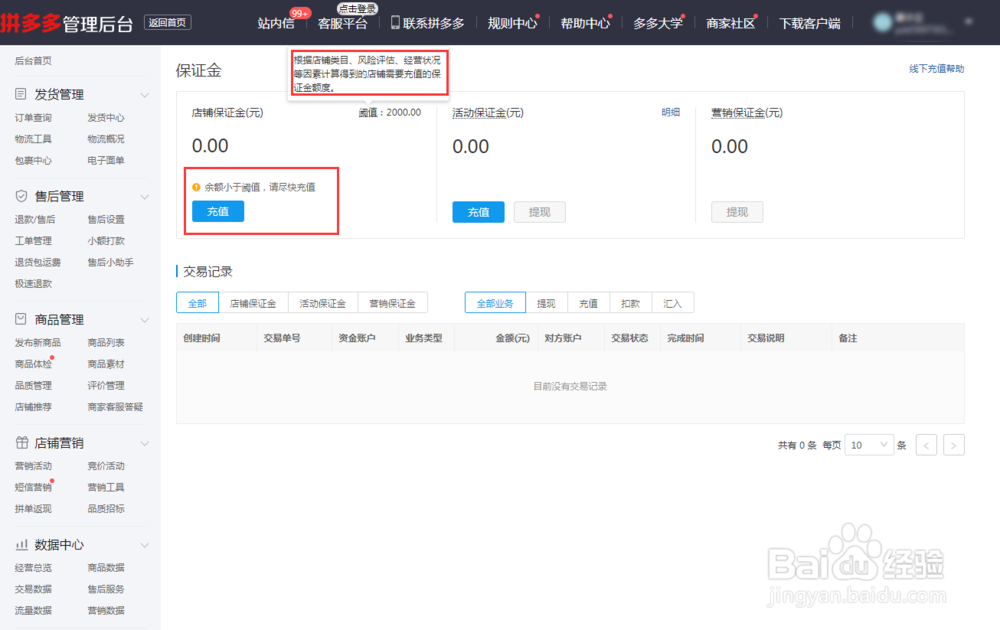Click 提现 button under 活动保证金
1000x630 pixels.
[540, 212]
